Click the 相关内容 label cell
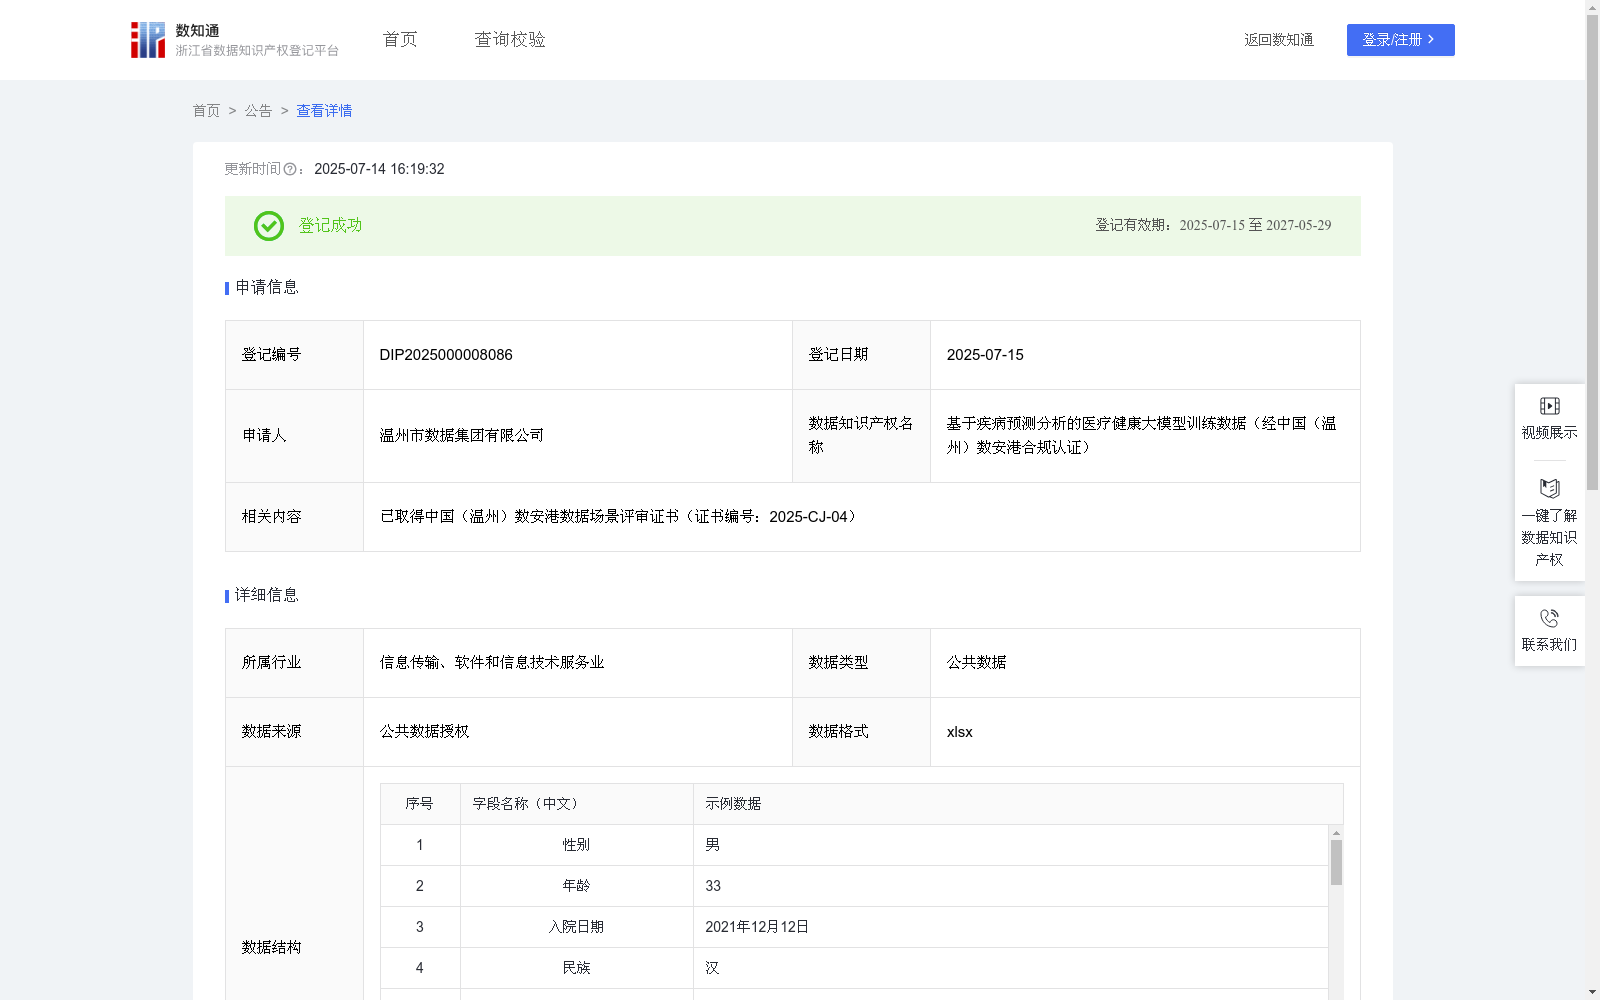1600x1000 pixels. click(x=294, y=517)
